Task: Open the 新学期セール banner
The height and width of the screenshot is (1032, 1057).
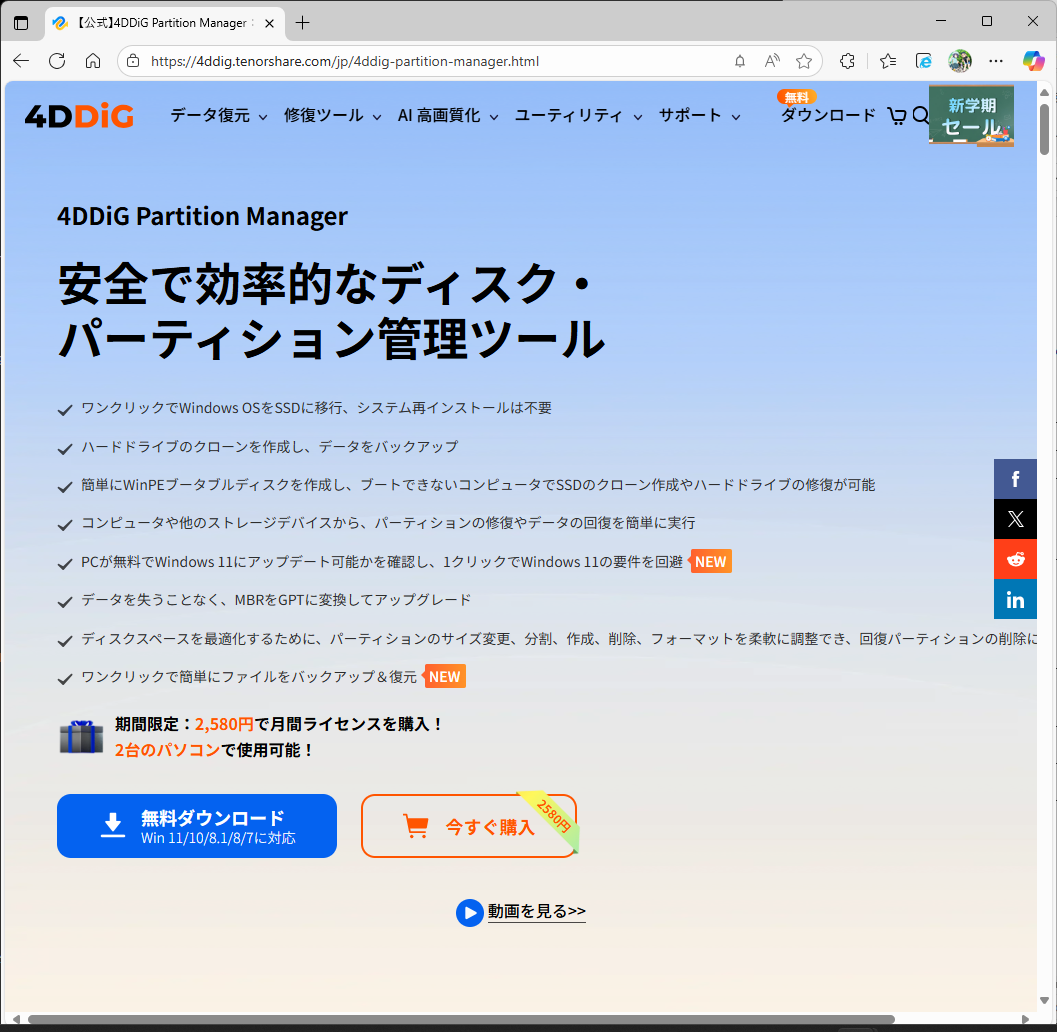Action: (x=971, y=116)
